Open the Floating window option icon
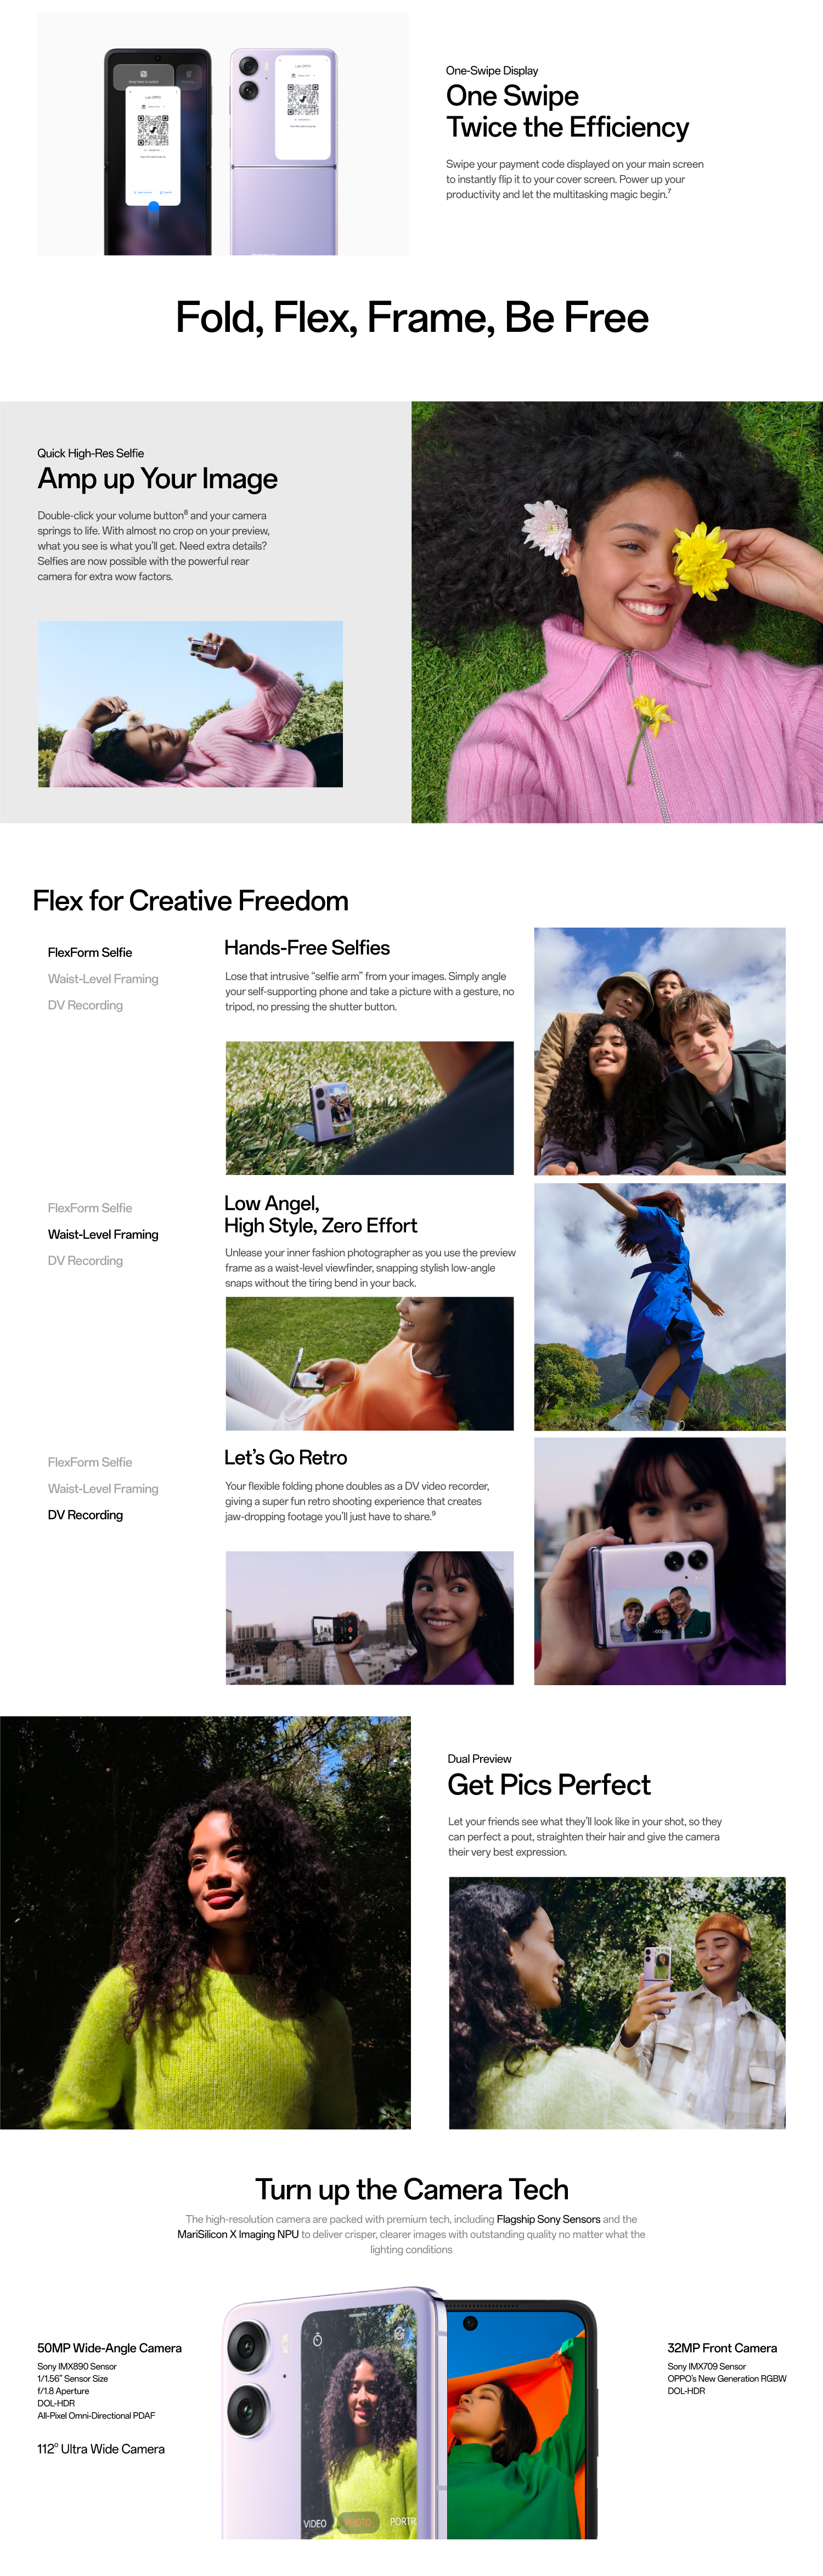823x2576 pixels. [189, 75]
